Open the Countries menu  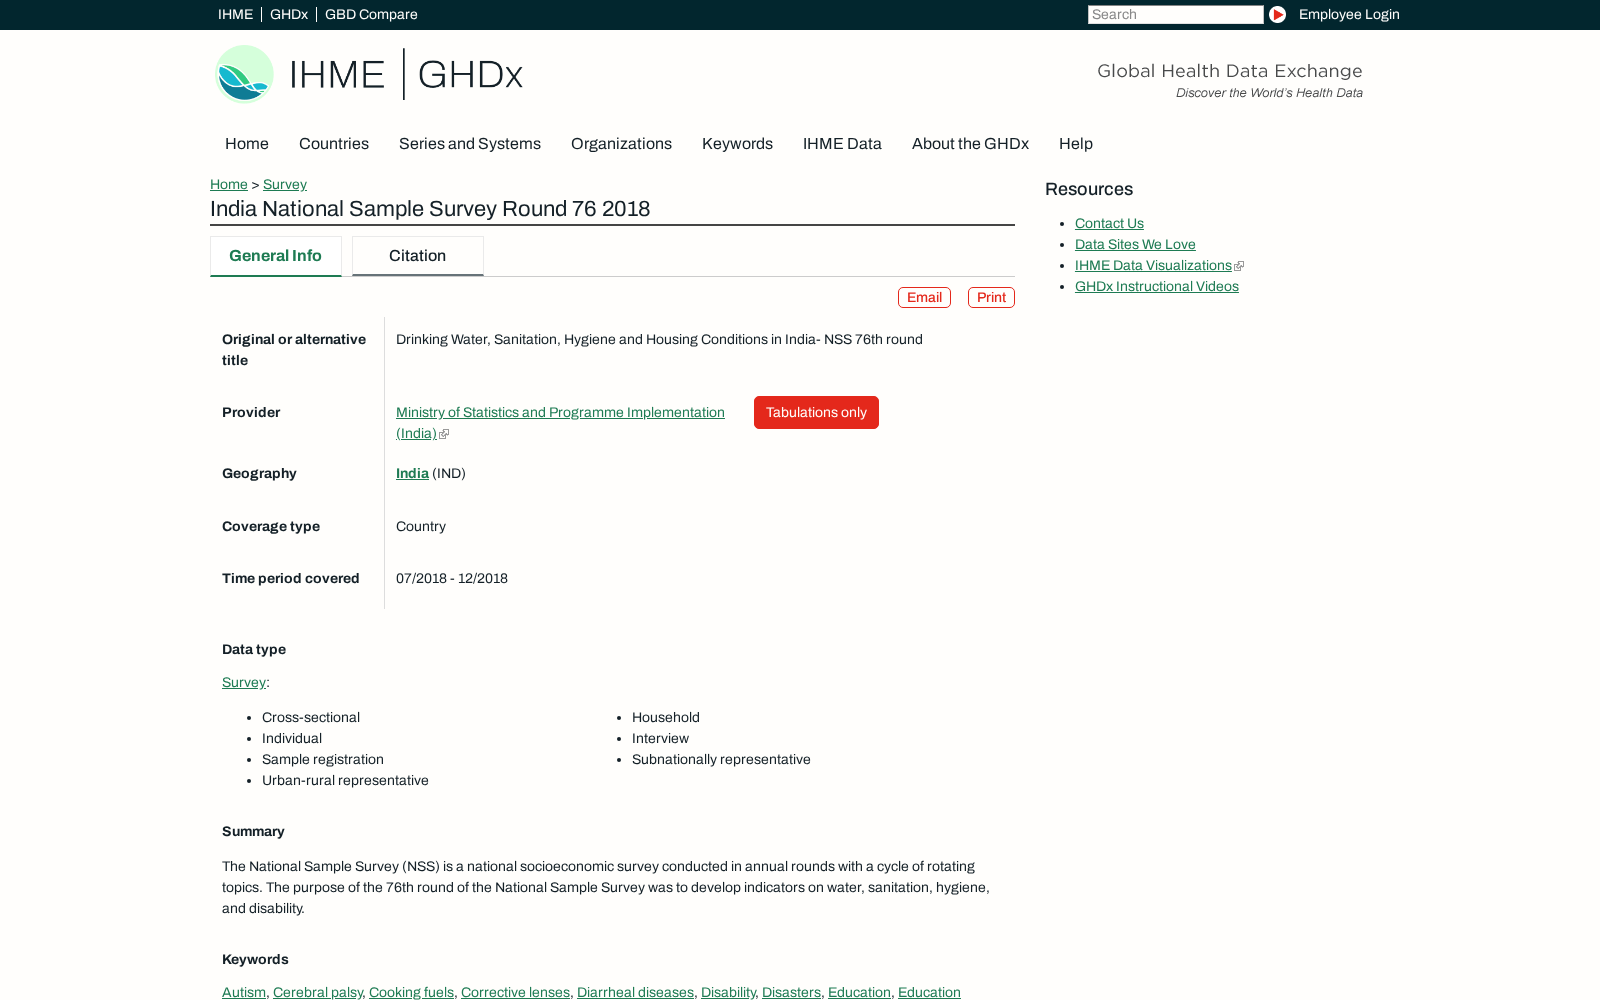tap(334, 144)
